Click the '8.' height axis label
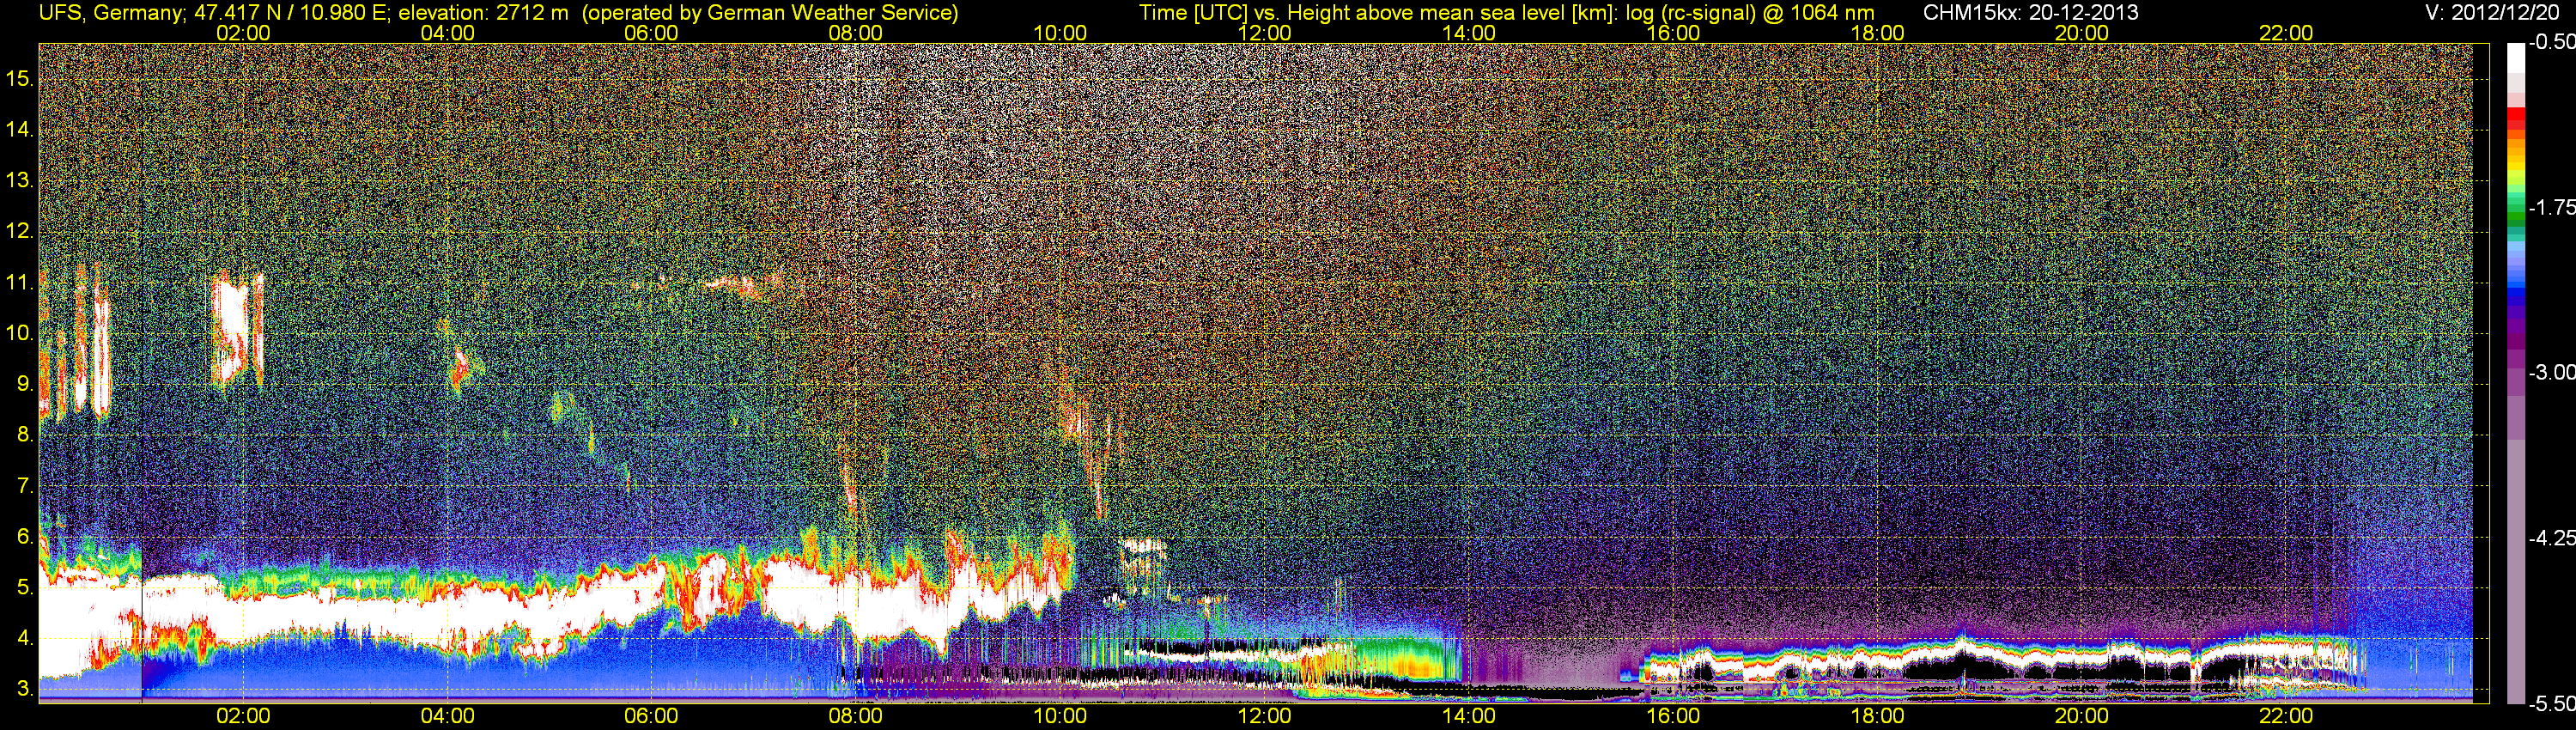 coord(25,435)
